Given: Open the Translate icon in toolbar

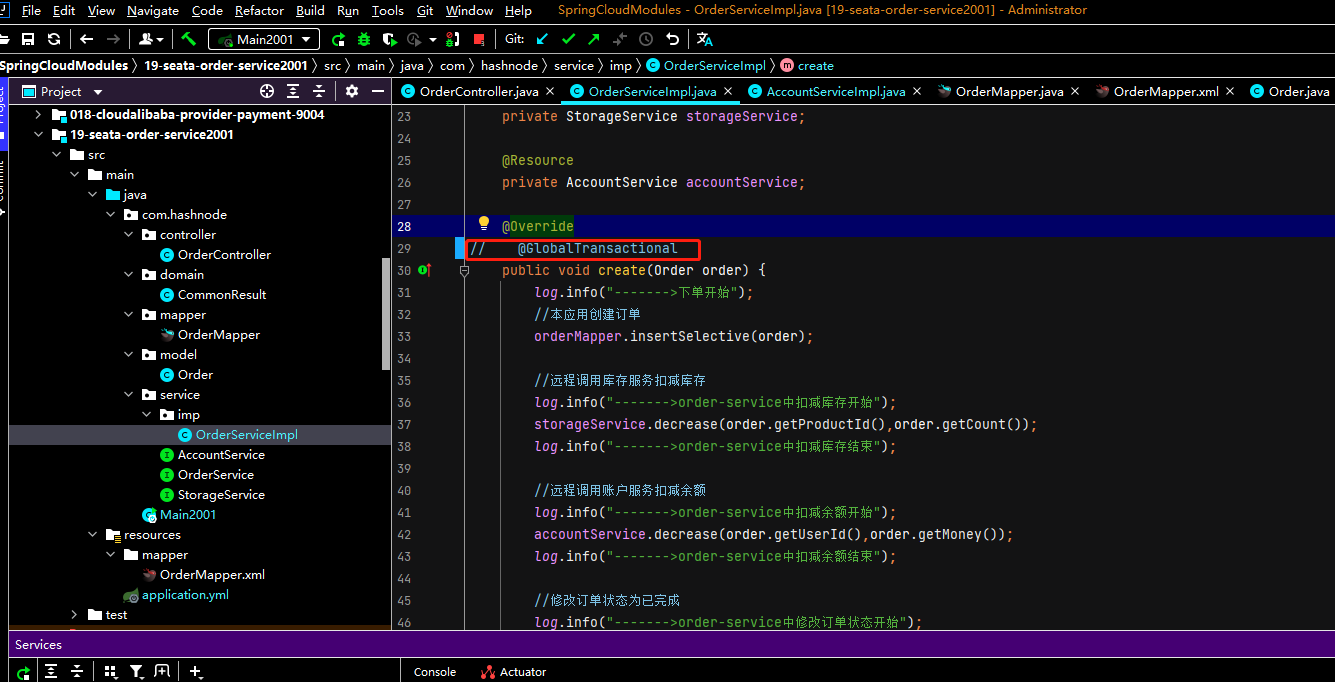Looking at the screenshot, I should [705, 39].
